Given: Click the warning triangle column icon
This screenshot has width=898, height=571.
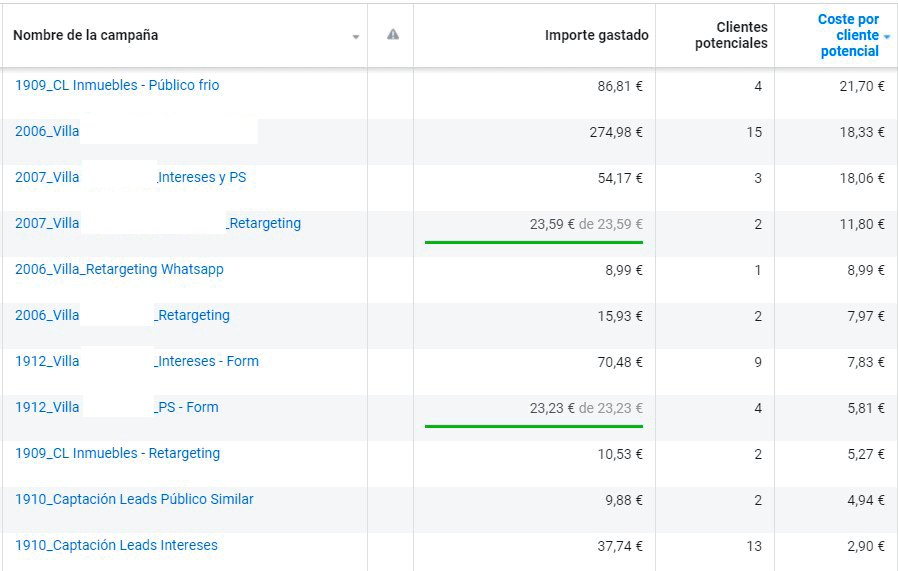Looking at the screenshot, I should pos(393,35).
